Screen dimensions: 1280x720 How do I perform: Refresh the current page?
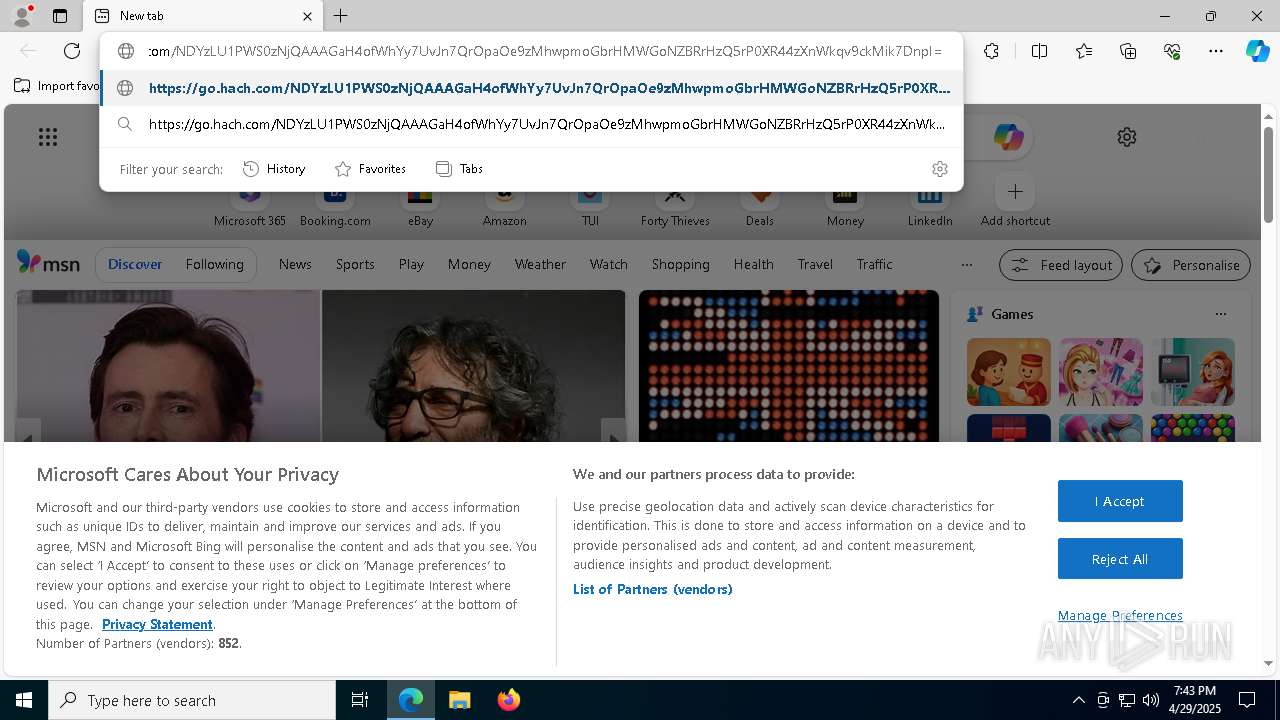pyautogui.click(x=72, y=51)
